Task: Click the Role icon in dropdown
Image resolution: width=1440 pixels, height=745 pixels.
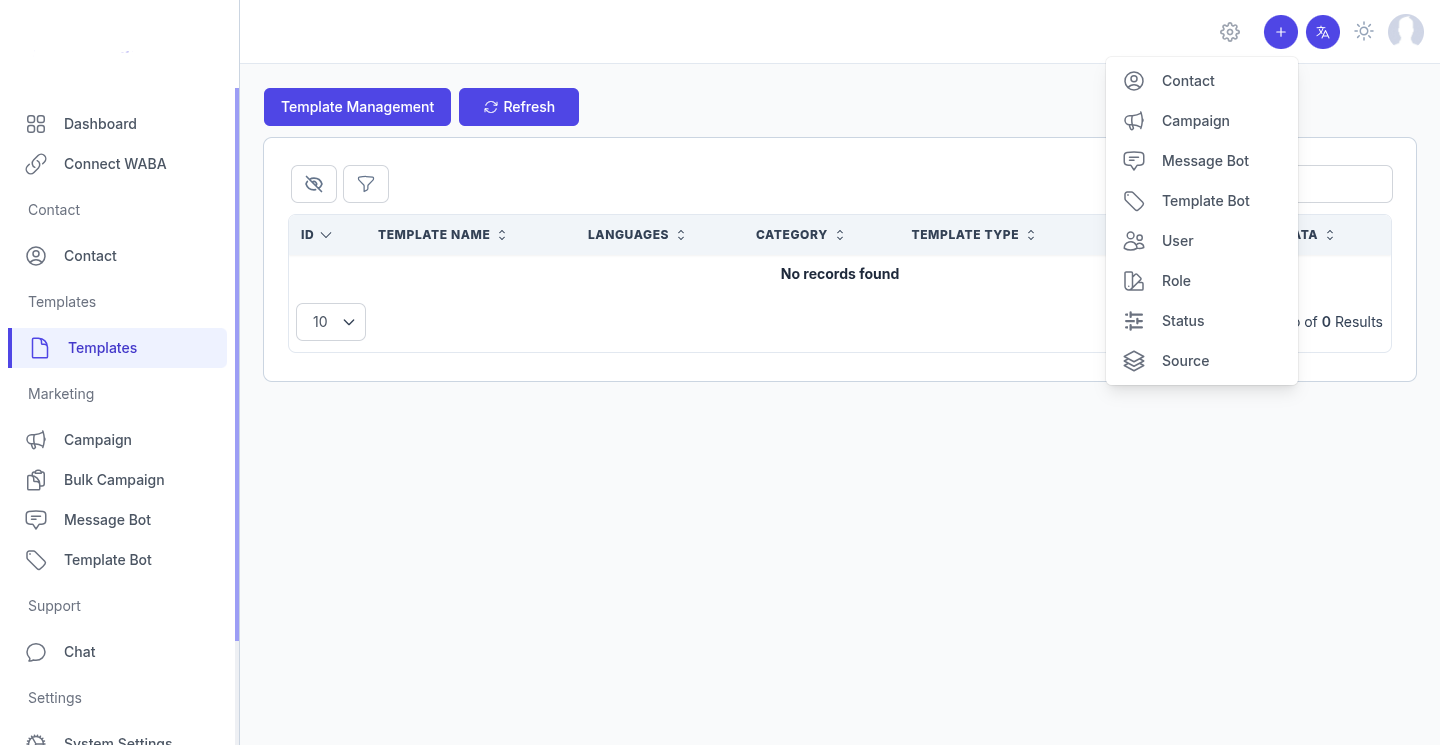Action: coord(1134,281)
